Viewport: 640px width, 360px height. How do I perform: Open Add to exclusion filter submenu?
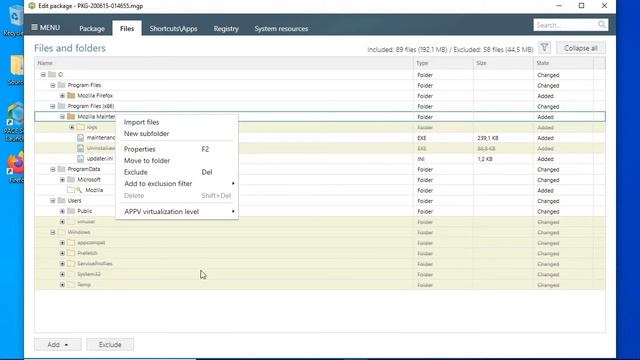coord(177,184)
